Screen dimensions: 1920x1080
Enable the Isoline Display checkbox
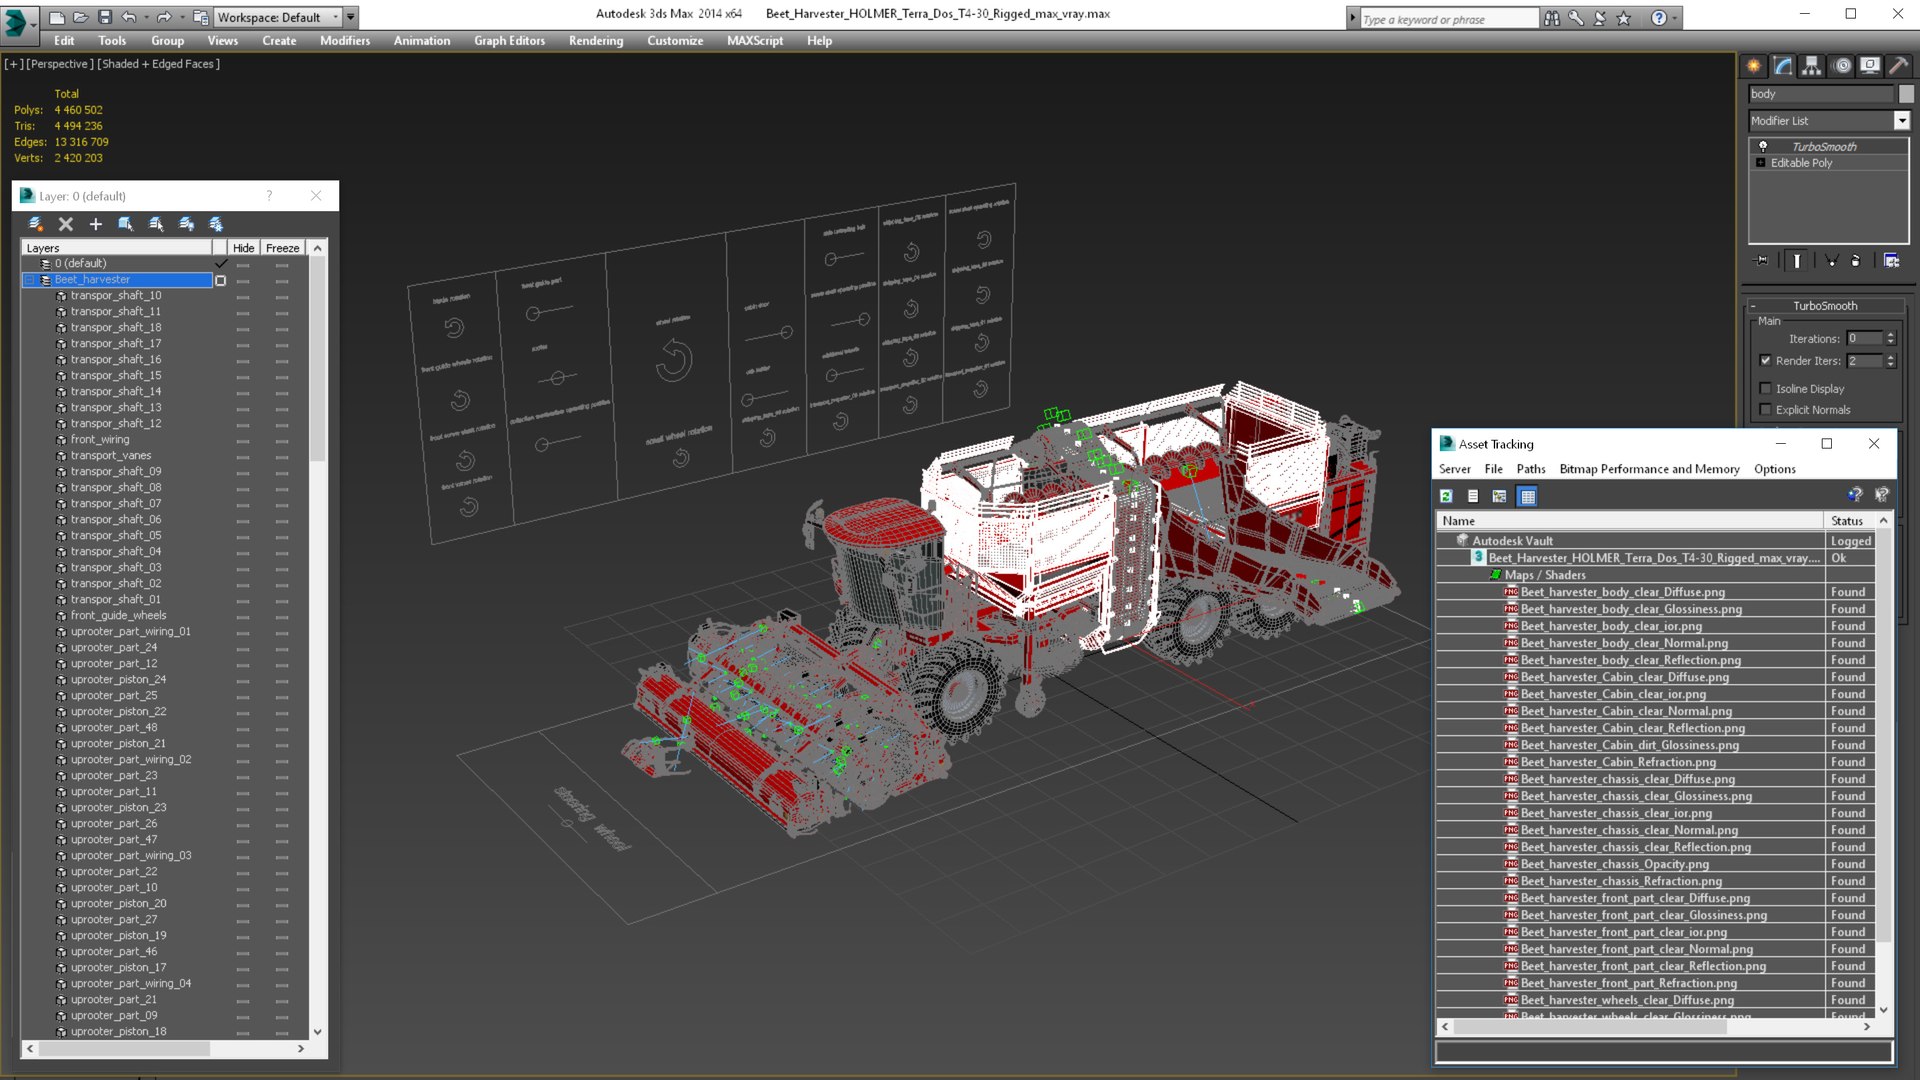pos(1765,389)
